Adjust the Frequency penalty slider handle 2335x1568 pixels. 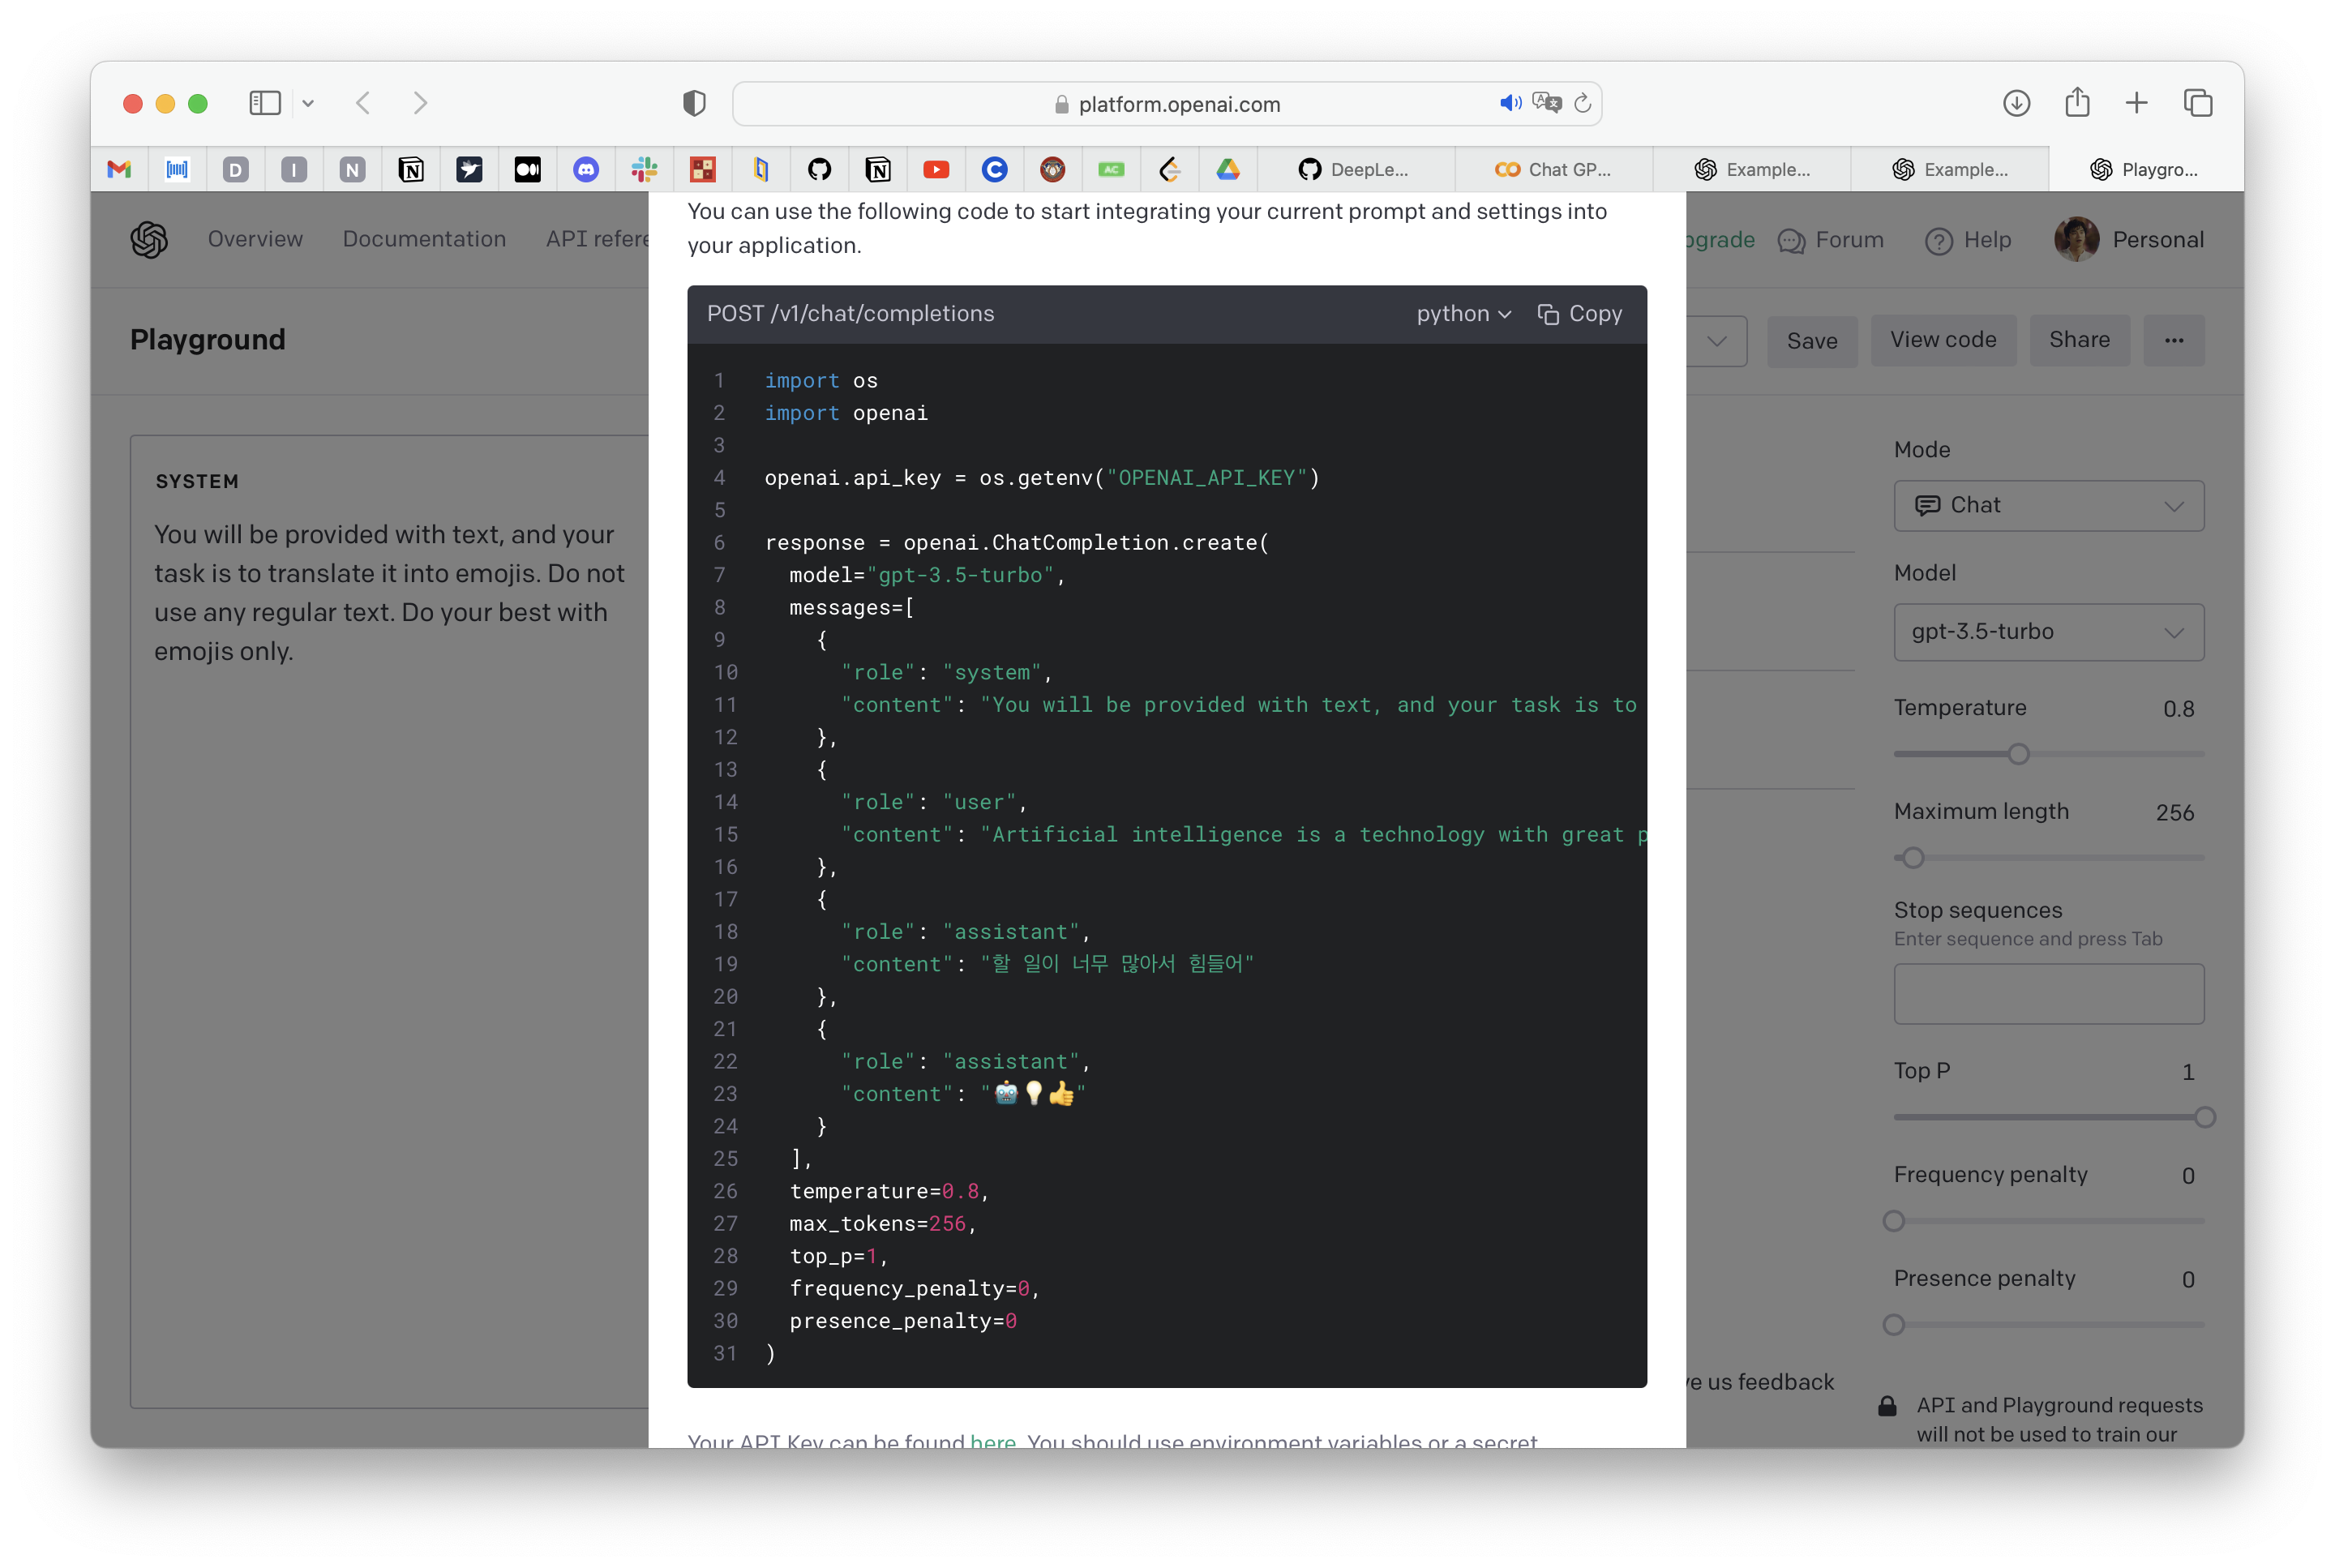(1893, 1221)
